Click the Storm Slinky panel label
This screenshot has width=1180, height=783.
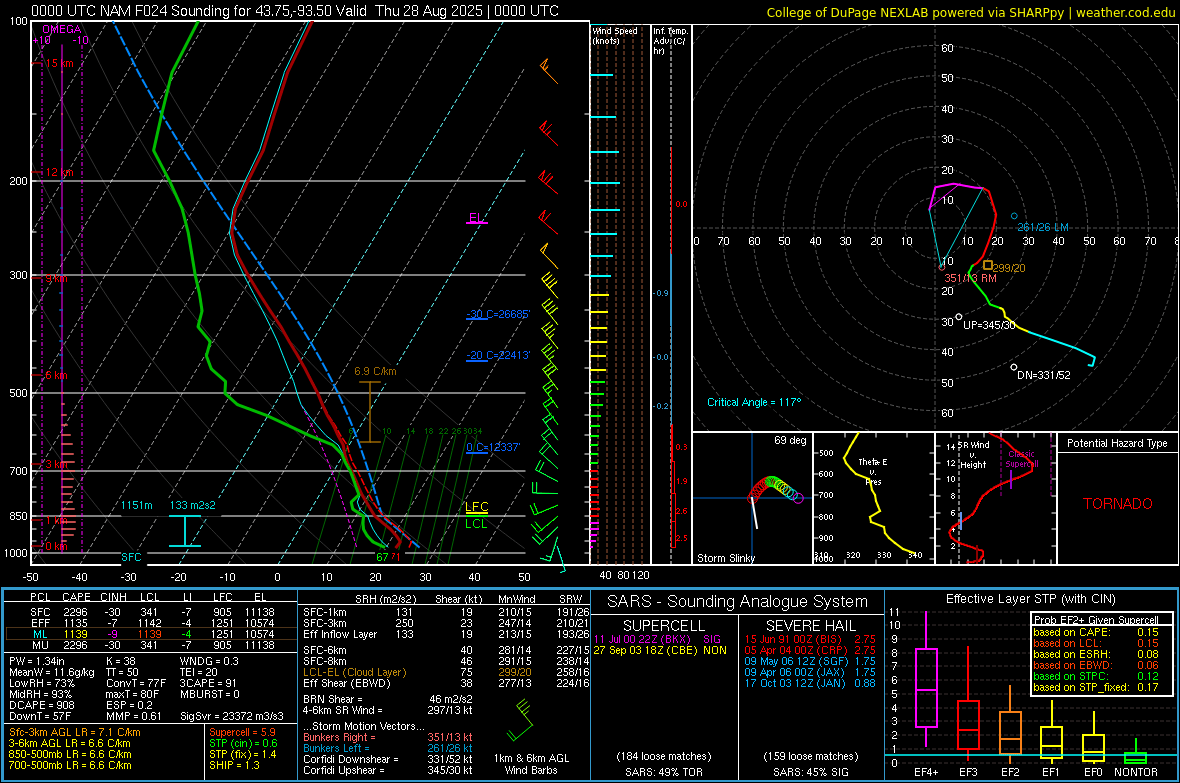coord(725,558)
